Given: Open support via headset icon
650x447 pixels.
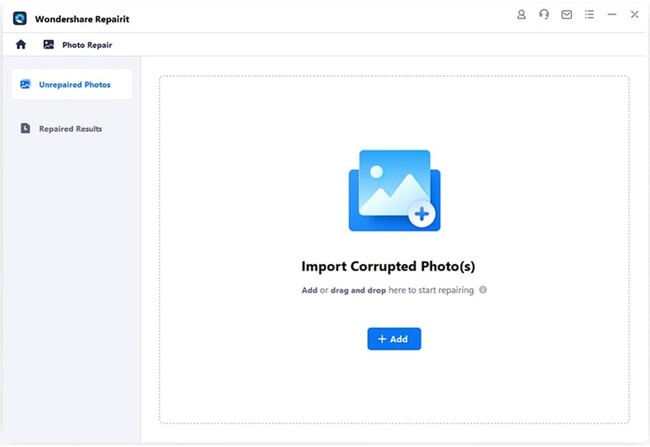Looking at the screenshot, I should tap(544, 15).
